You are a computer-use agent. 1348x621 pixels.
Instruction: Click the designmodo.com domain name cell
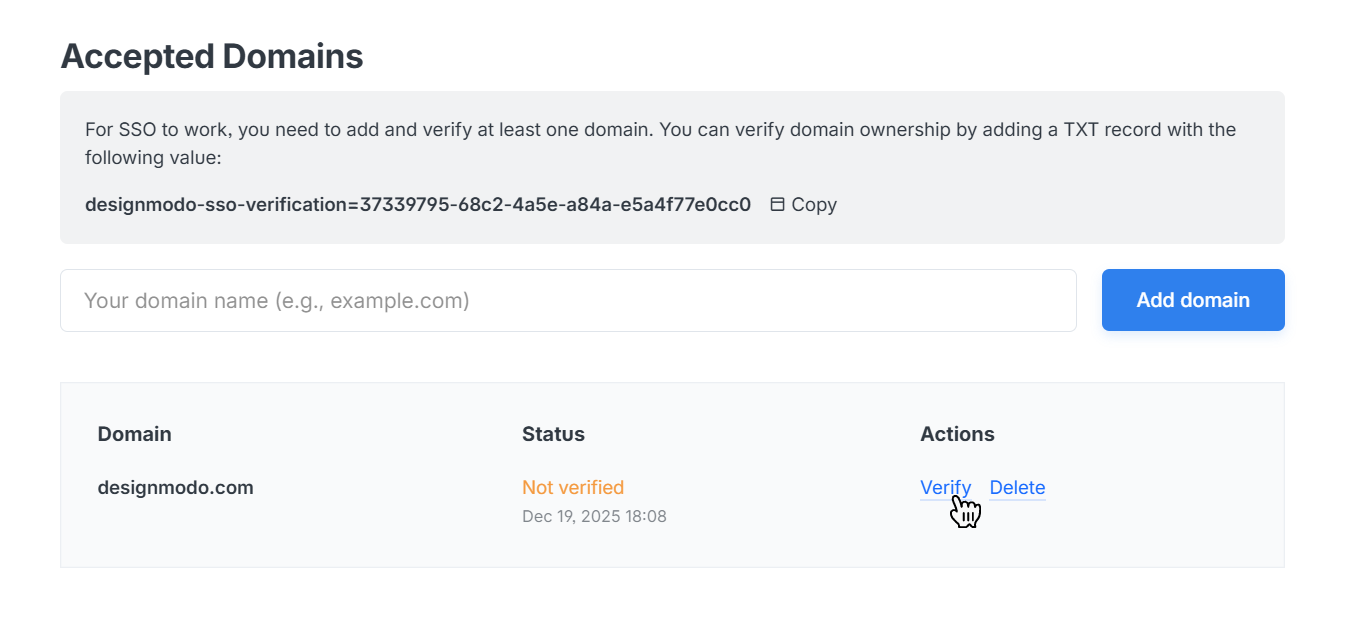tap(175, 488)
